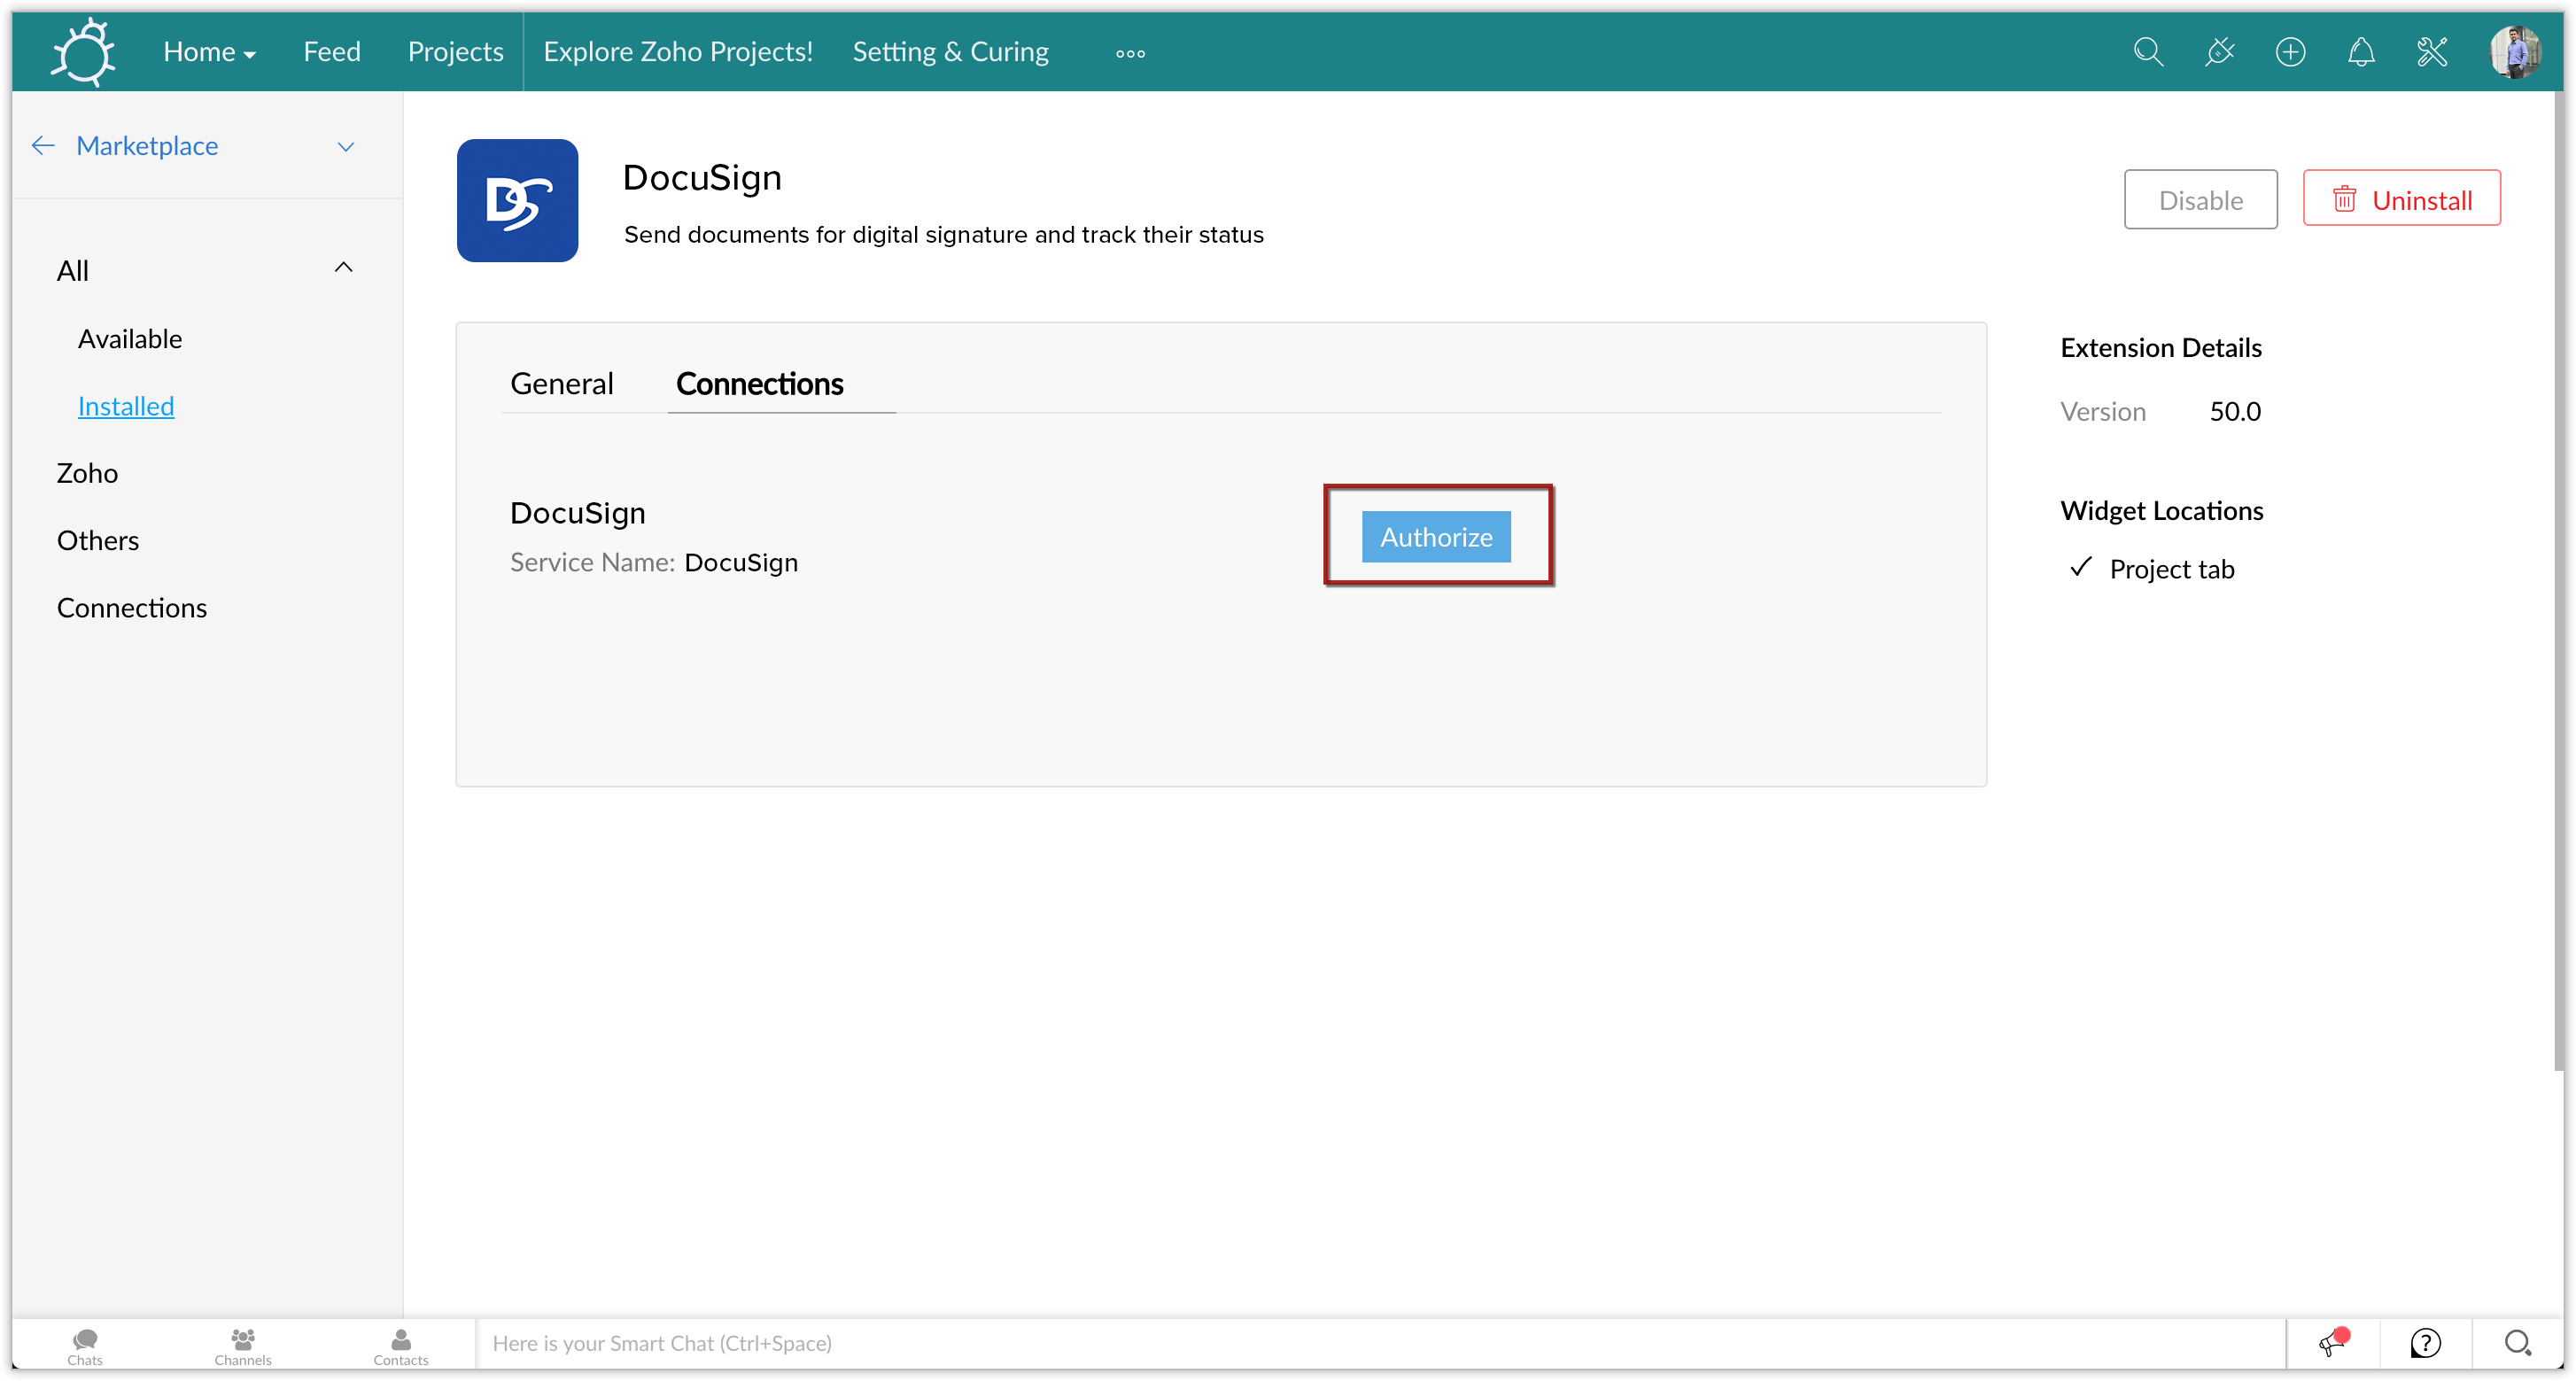
Task: Open the Chats icon in bottom bar
Action: coord(85,1345)
